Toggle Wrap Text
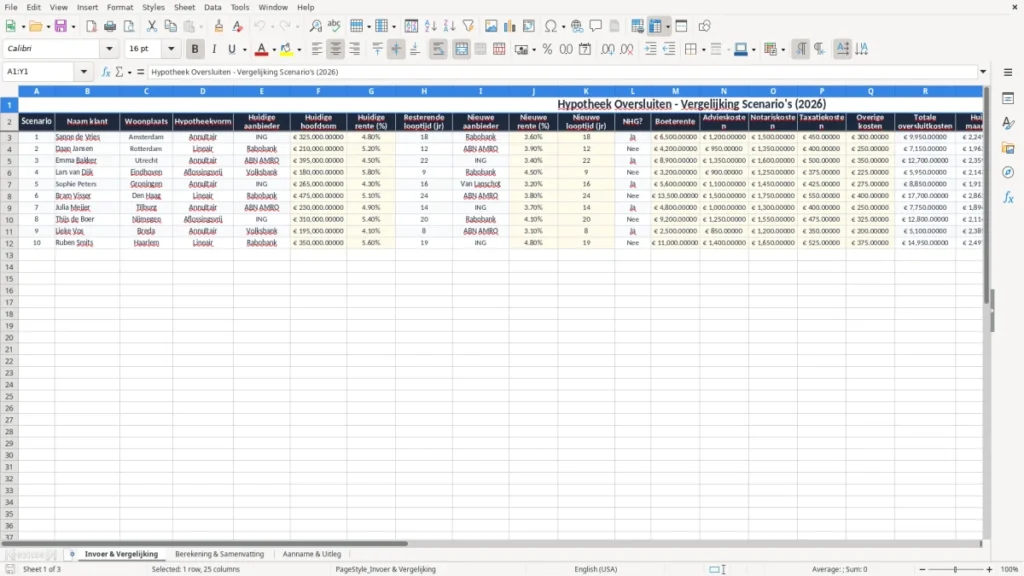The height and width of the screenshot is (576, 1024). pos(438,49)
